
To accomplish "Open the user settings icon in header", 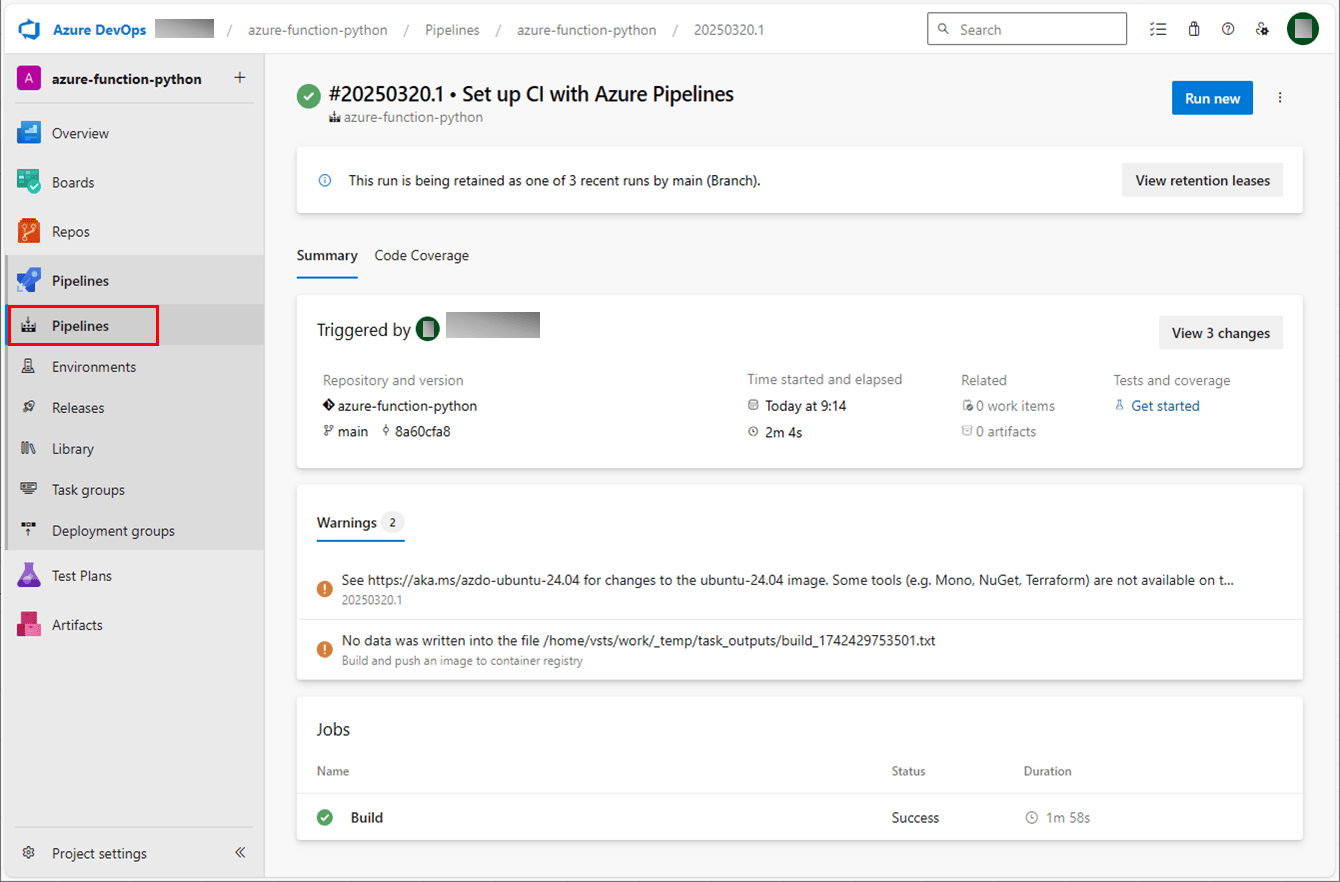I will click(1262, 30).
